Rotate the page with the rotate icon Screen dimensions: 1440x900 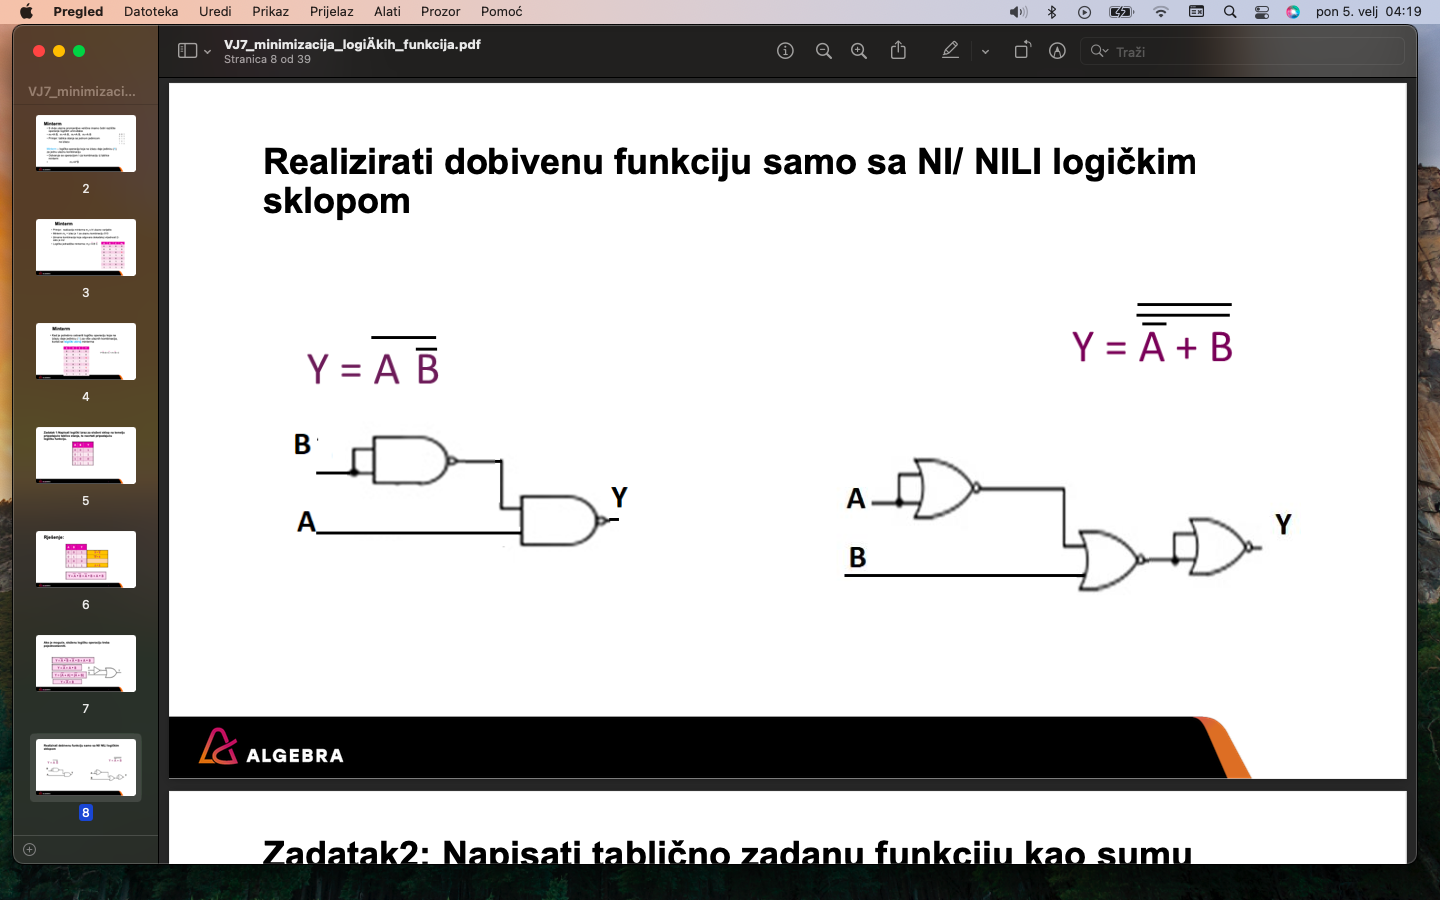[x=1022, y=50]
